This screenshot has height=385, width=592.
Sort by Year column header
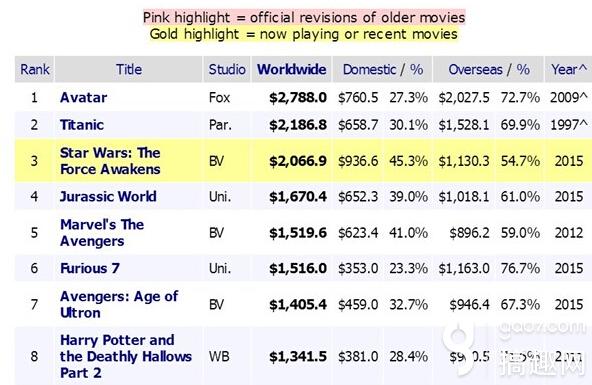click(569, 69)
